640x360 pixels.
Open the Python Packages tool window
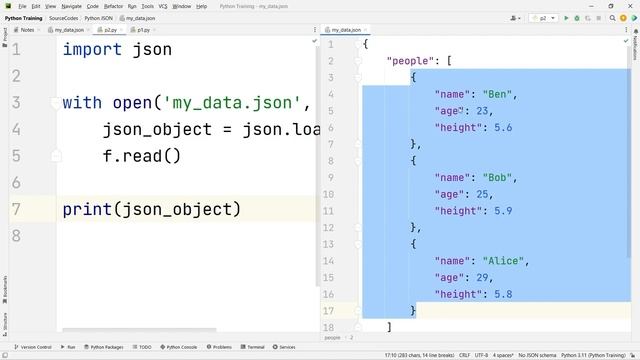click(104, 347)
